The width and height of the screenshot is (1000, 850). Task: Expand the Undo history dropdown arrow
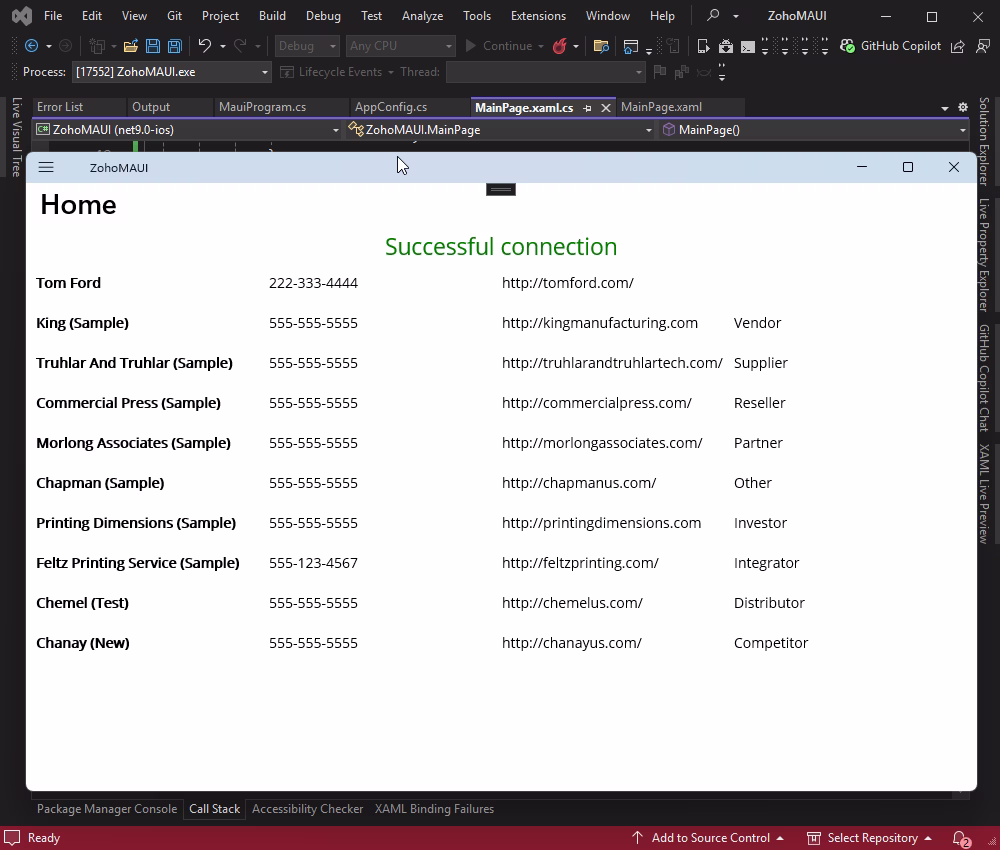pos(223,47)
